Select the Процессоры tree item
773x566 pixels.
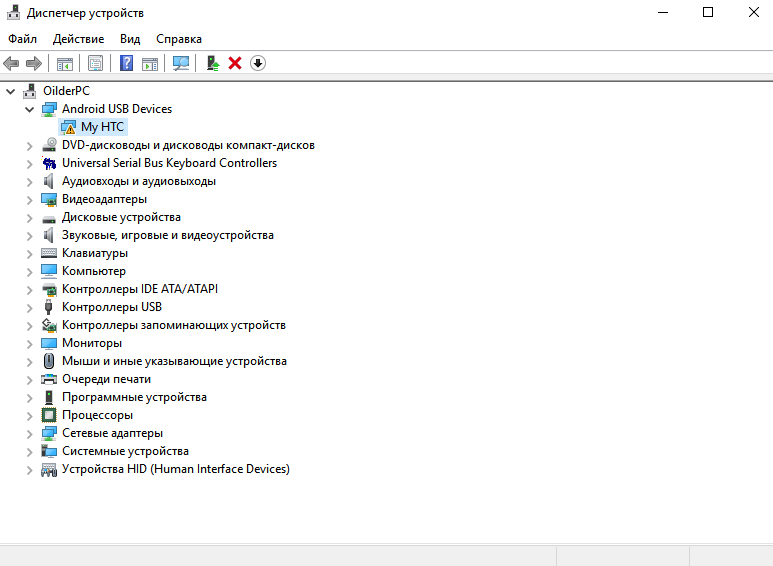point(97,415)
